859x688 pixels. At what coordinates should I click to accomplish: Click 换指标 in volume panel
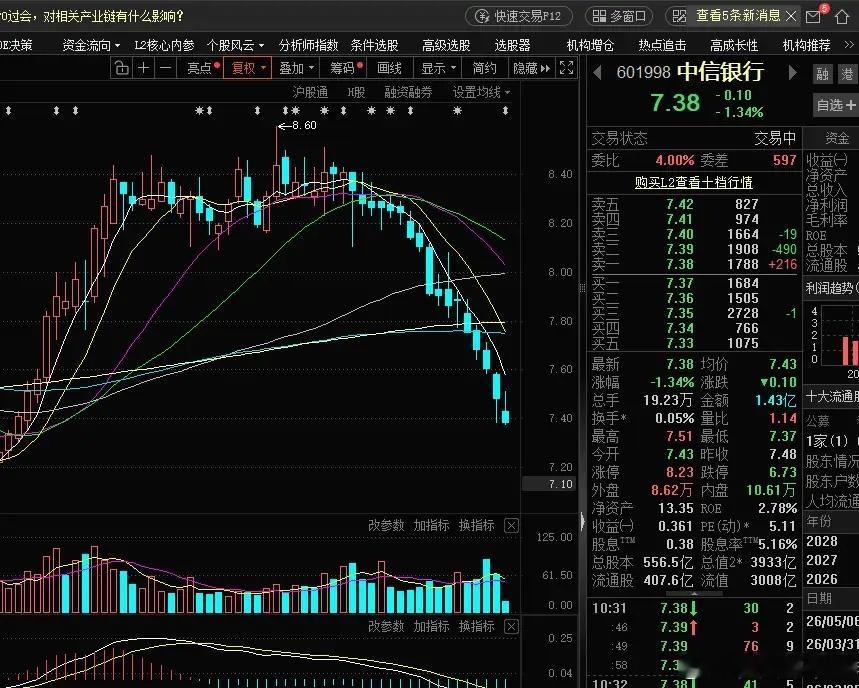(x=476, y=526)
